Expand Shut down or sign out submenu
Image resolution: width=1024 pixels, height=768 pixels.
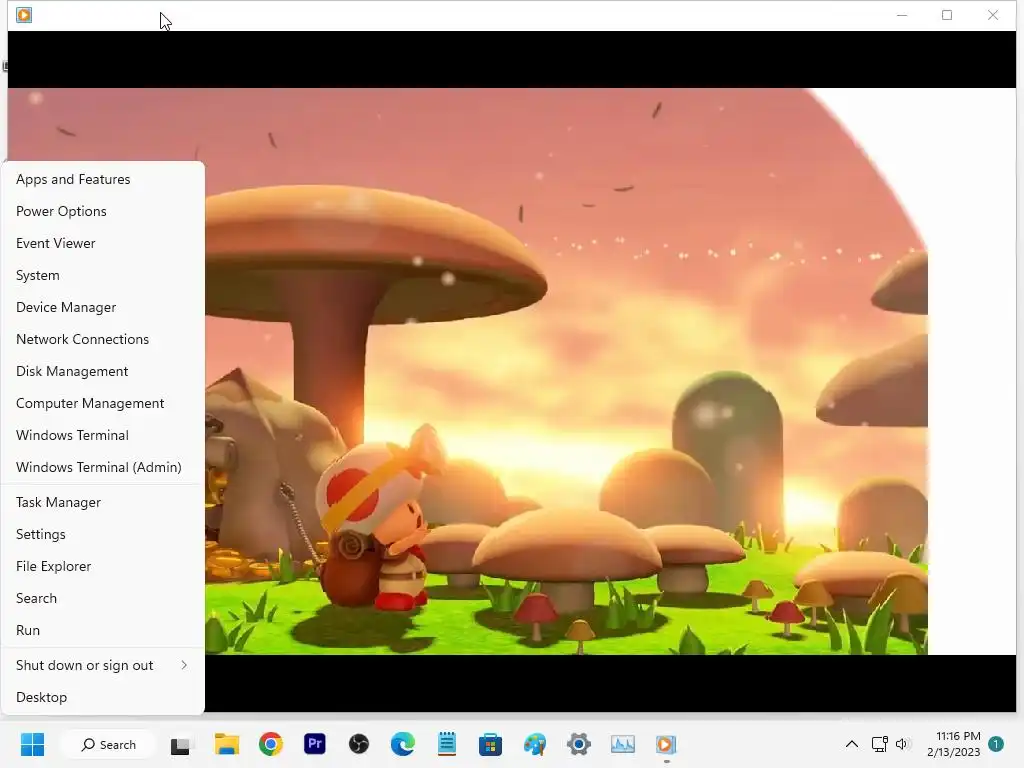coord(103,665)
